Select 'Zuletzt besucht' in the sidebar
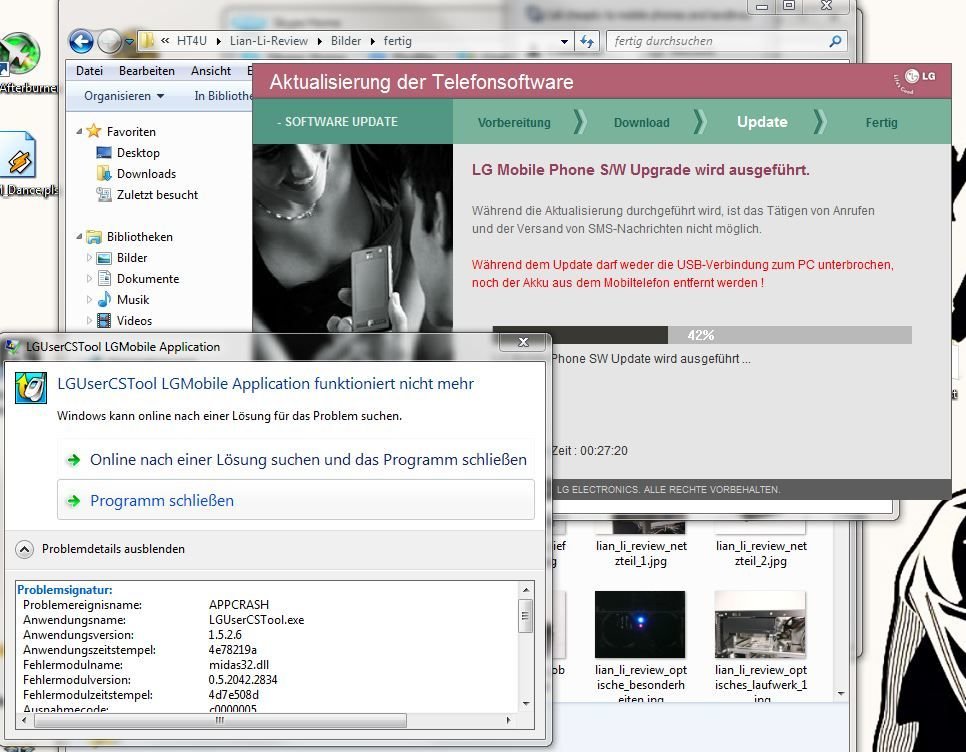 157,195
